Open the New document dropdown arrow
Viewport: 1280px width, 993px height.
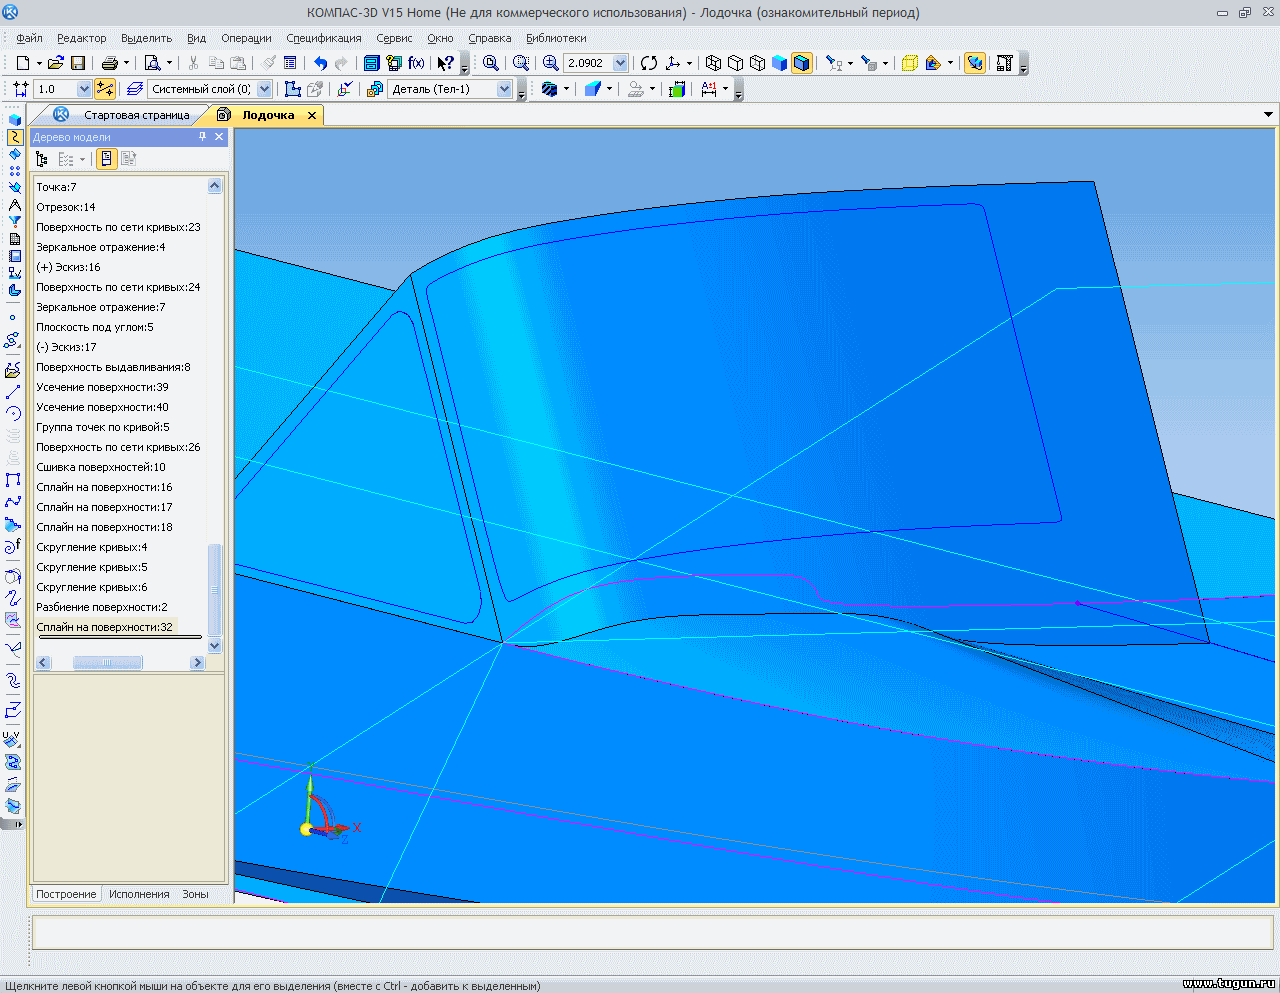(x=39, y=63)
